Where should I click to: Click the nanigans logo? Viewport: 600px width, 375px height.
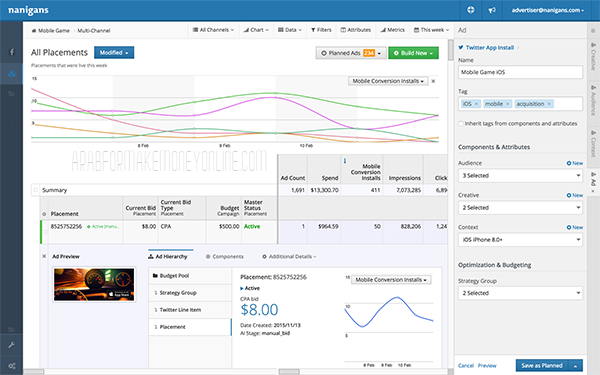tap(28, 10)
